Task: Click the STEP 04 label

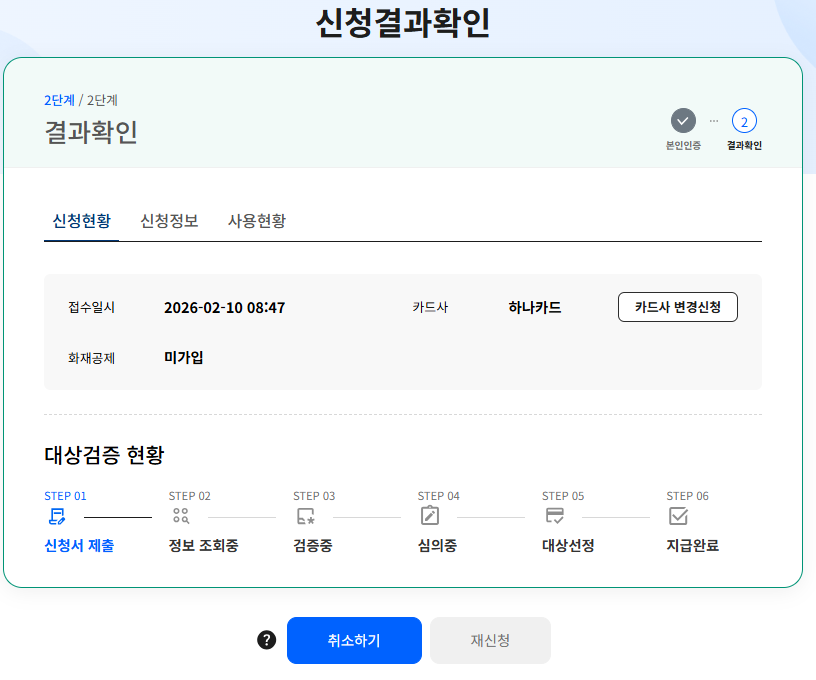Action: pyautogui.click(x=439, y=496)
